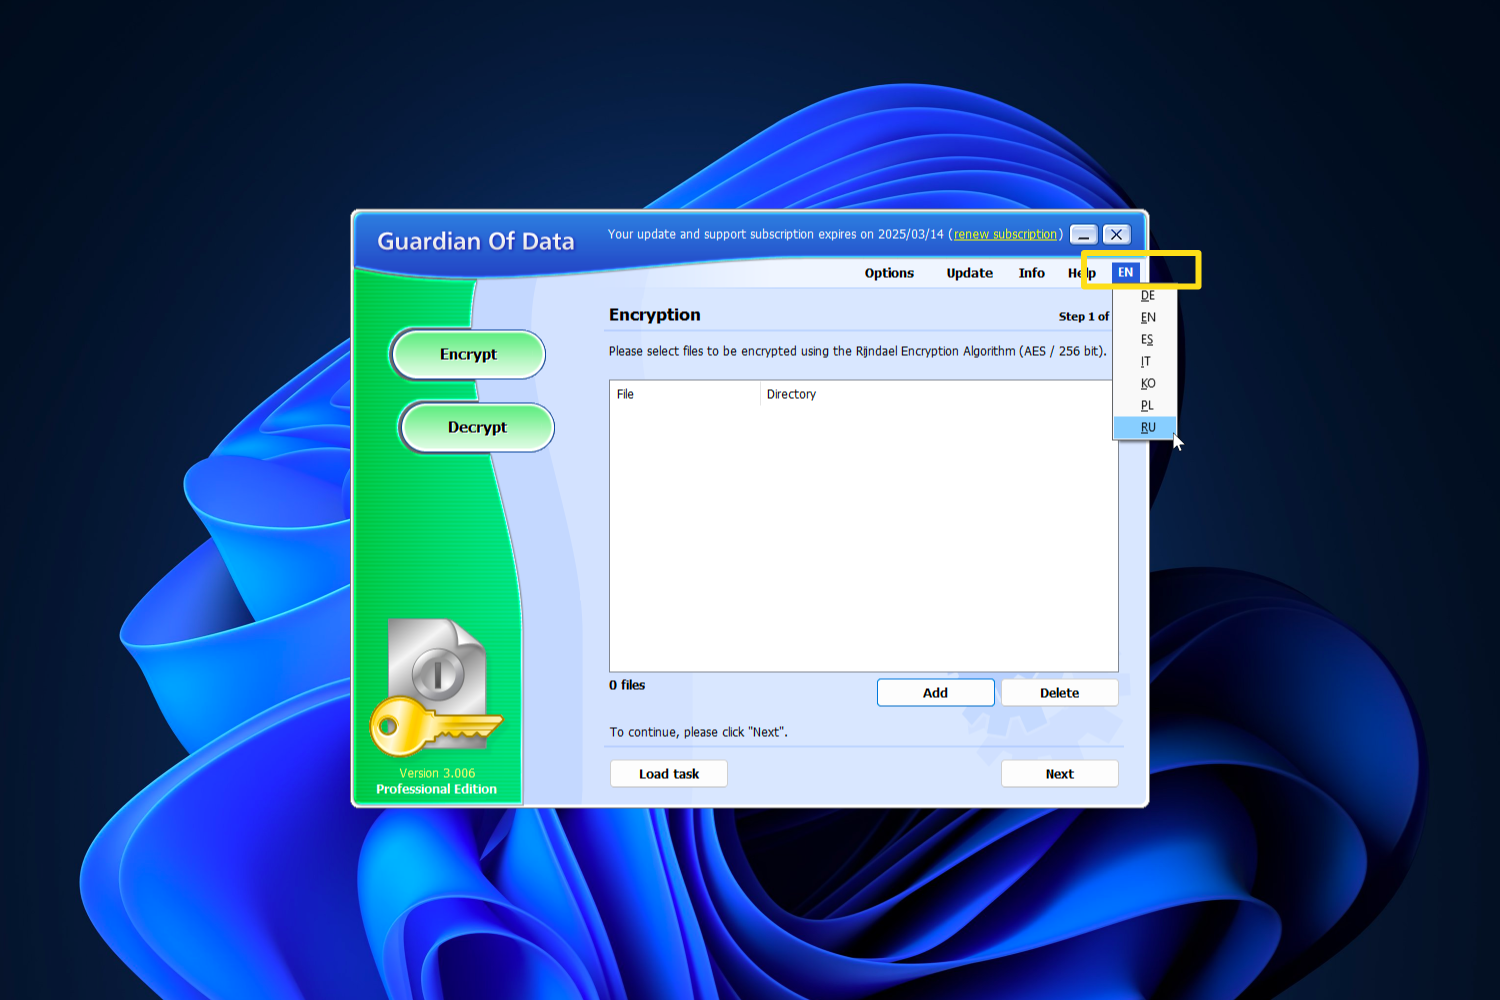
Task: Close the Guardian Of Data window
Action: [x=1116, y=235]
